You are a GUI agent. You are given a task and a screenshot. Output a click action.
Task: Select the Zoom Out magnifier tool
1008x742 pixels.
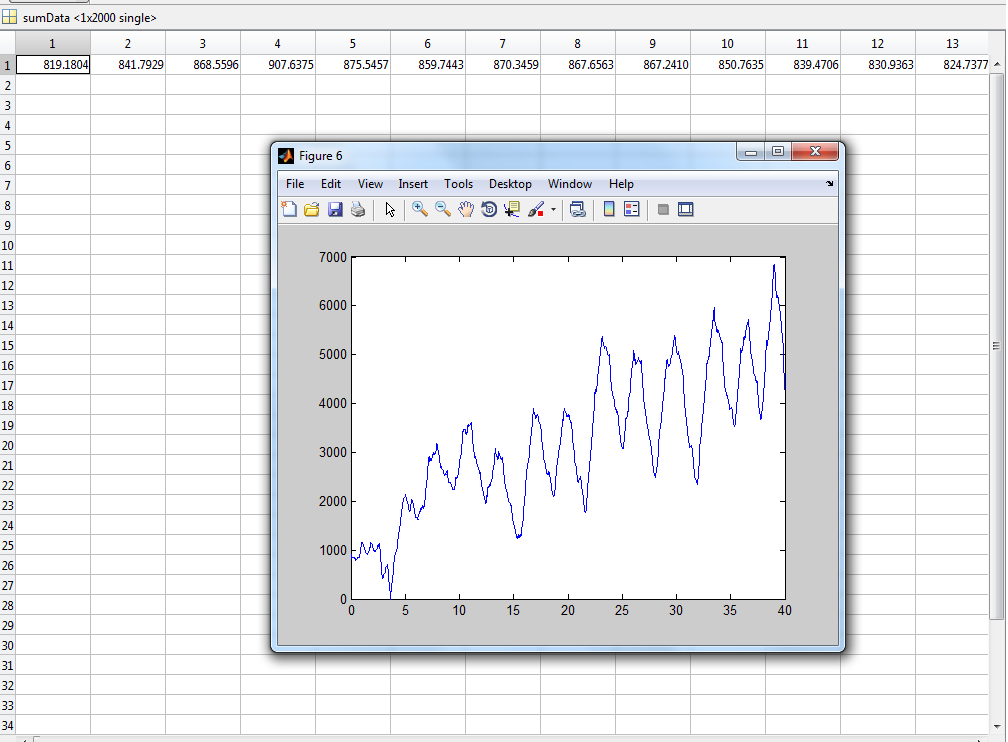(x=443, y=209)
